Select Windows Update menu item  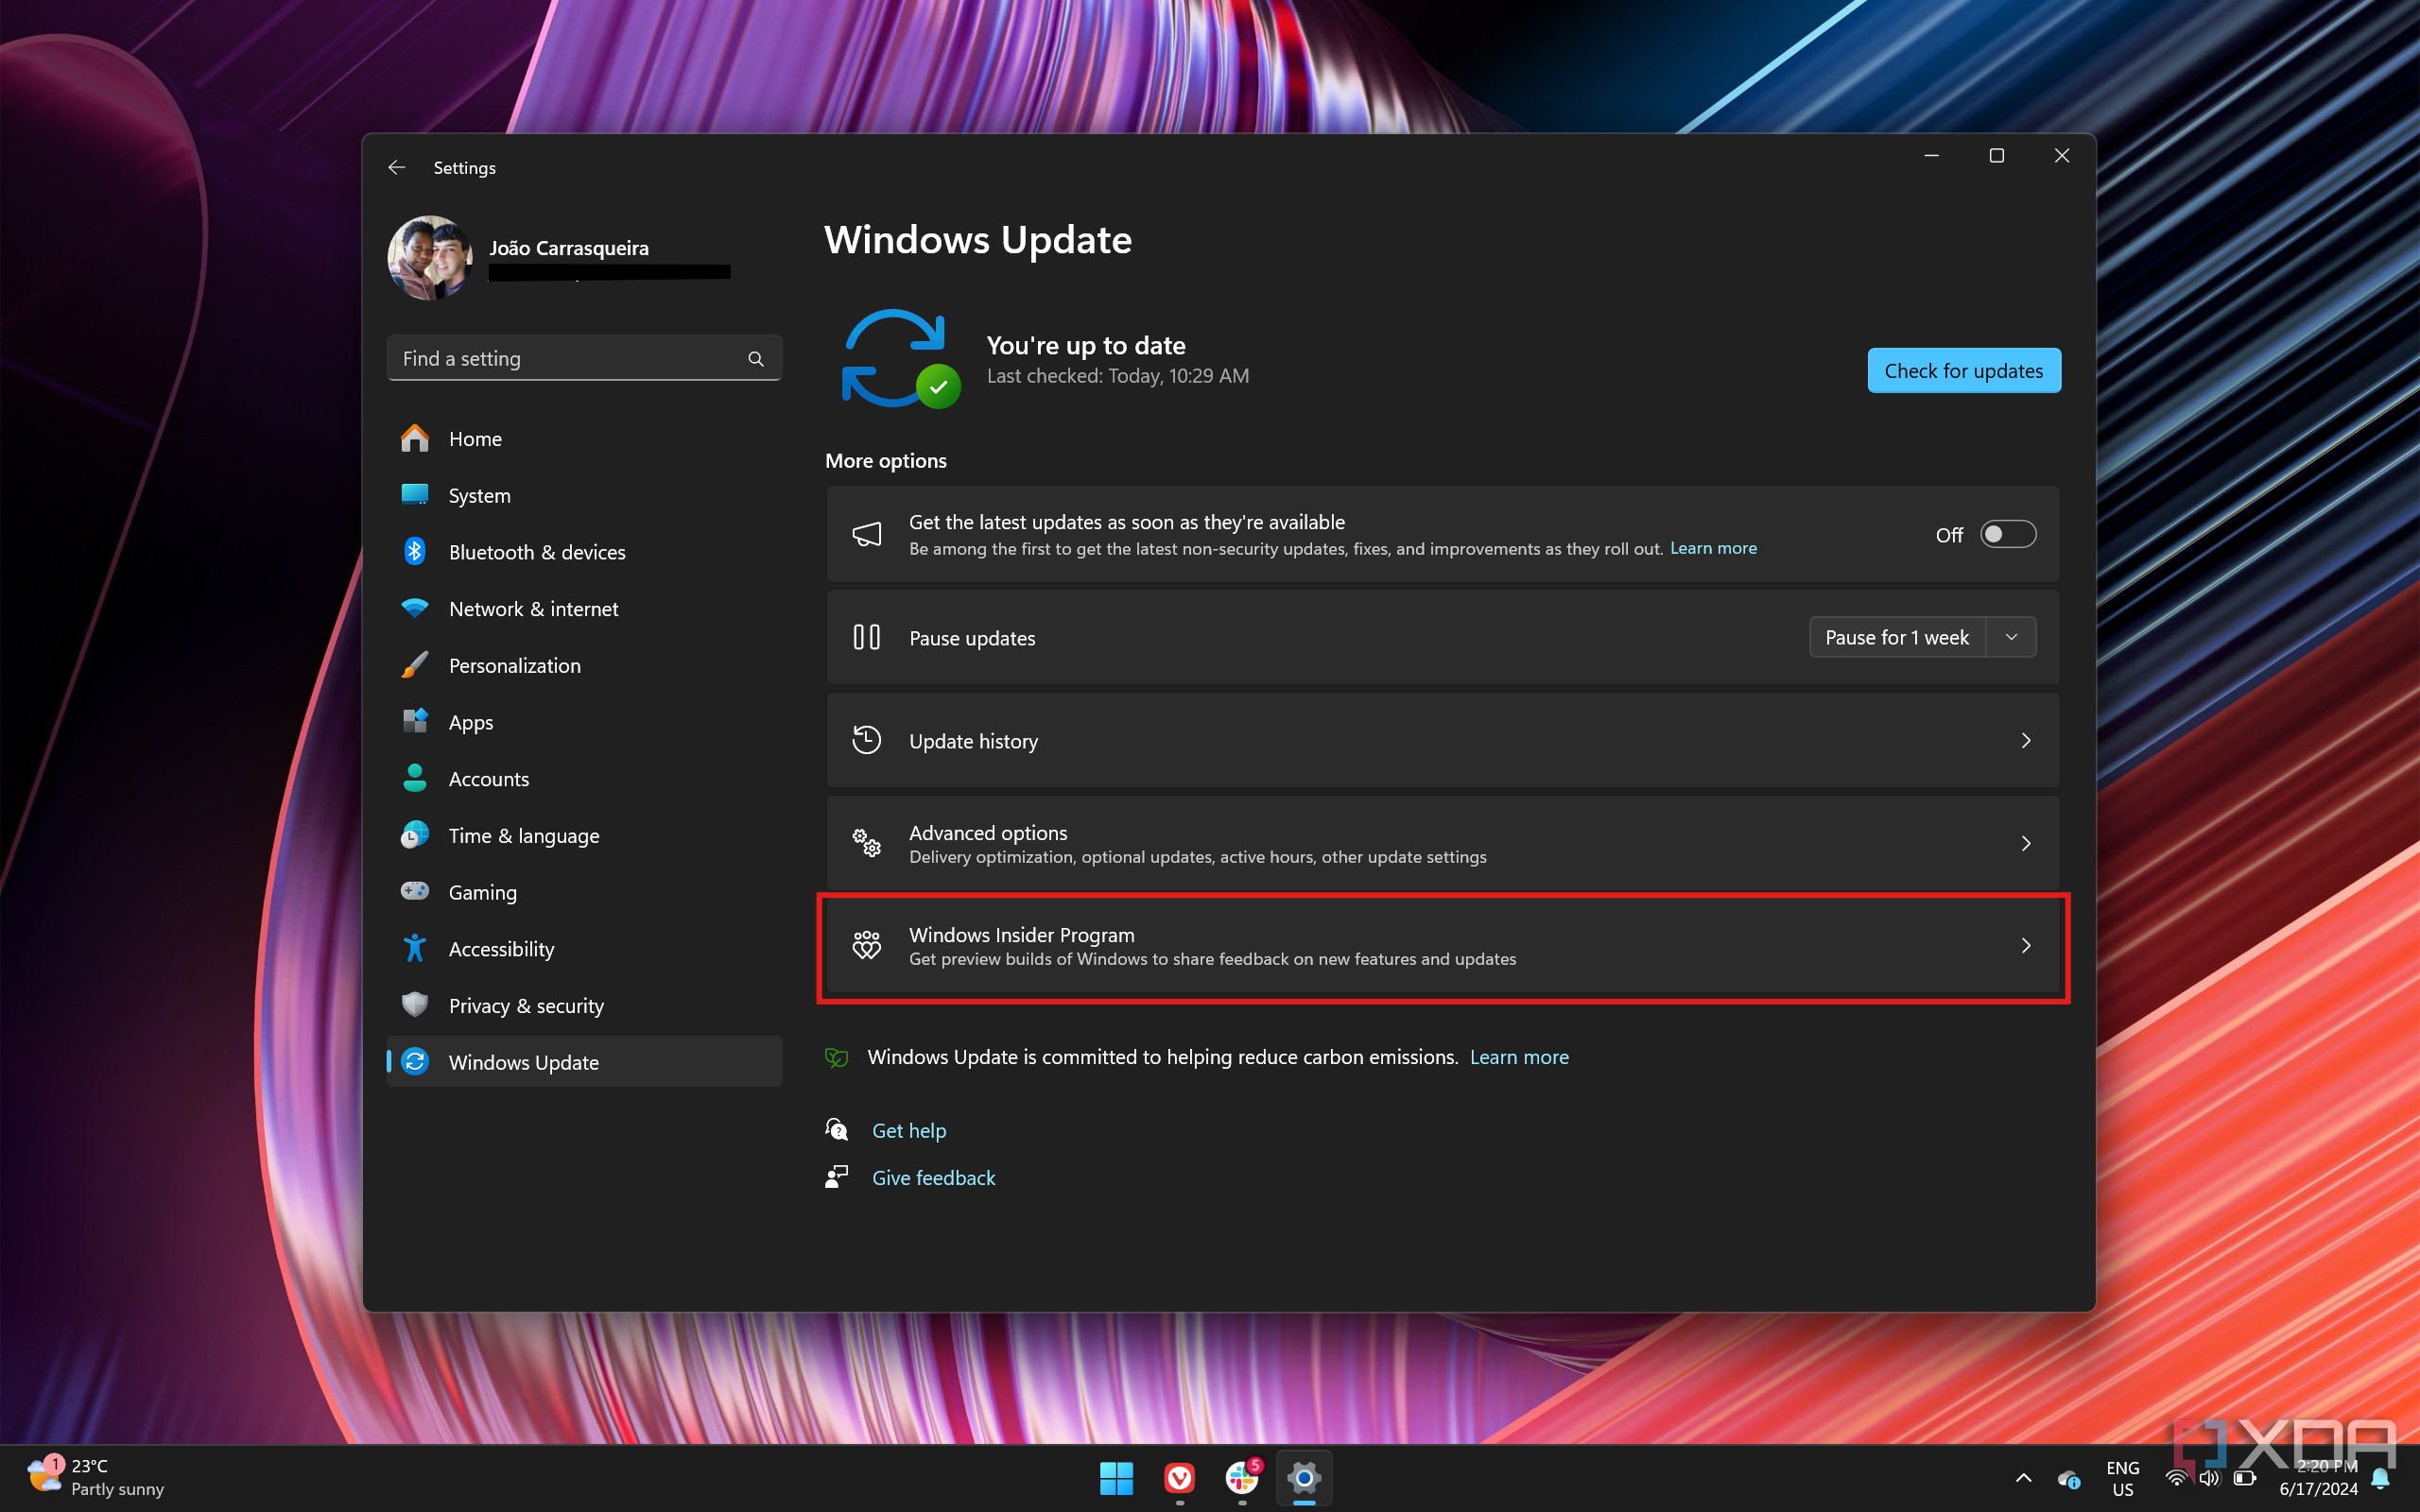pyautogui.click(x=523, y=1061)
